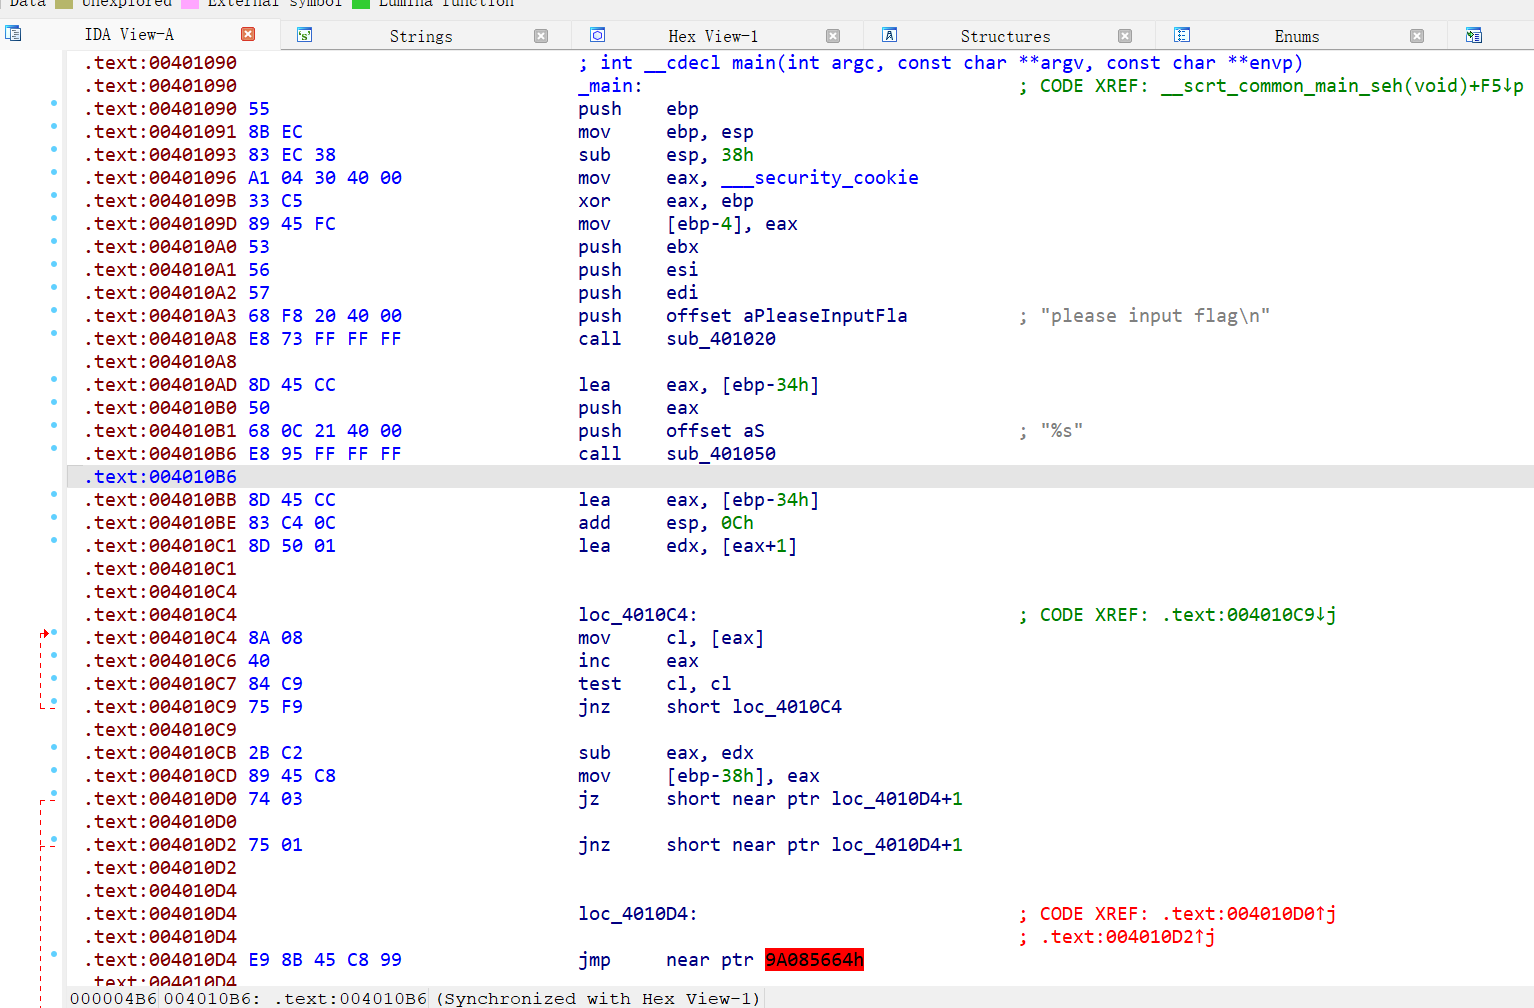The height and width of the screenshot is (1008, 1534).
Task: Toggle breakpoint dot at 004010D4 jmp line
Action: [x=54, y=954]
